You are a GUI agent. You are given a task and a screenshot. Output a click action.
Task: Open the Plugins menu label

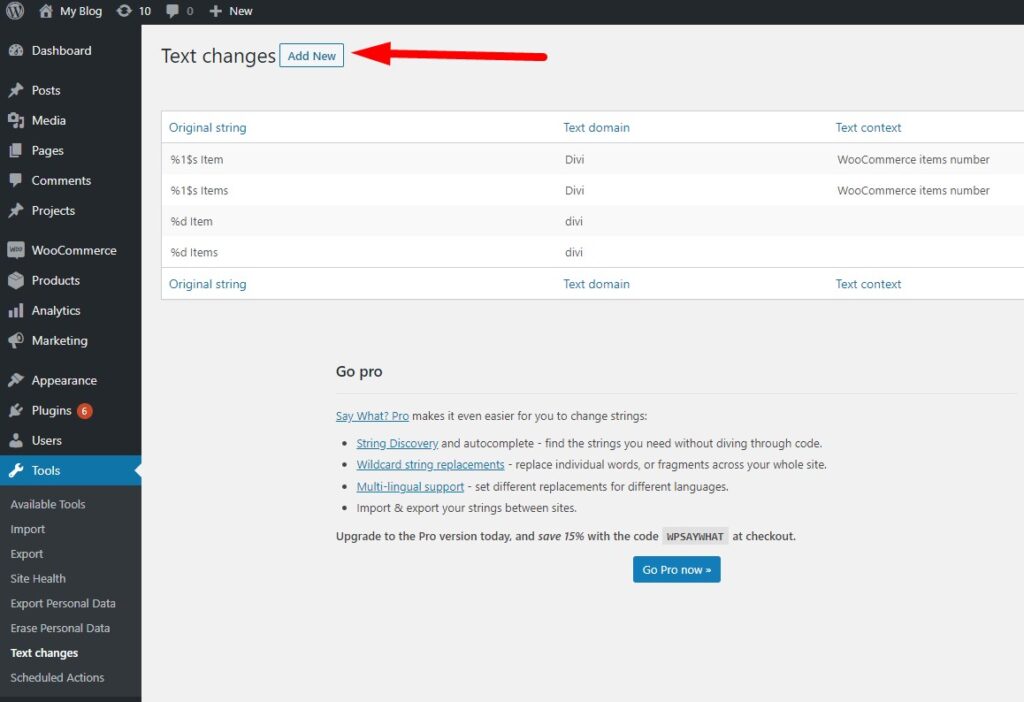(x=52, y=410)
